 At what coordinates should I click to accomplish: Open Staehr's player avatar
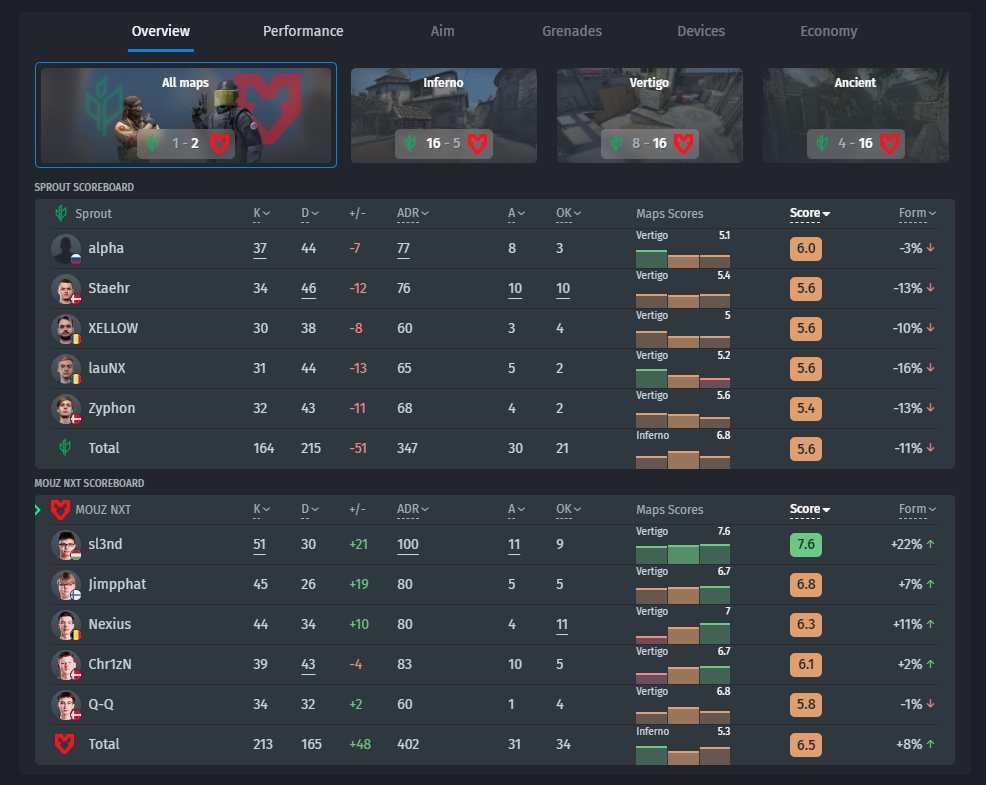pos(66,289)
